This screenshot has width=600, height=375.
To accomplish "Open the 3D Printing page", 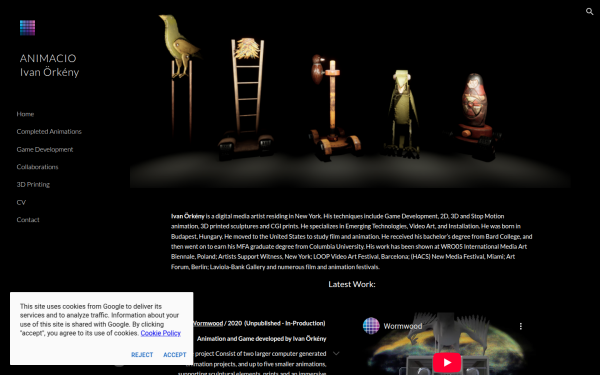I will click(x=33, y=184).
